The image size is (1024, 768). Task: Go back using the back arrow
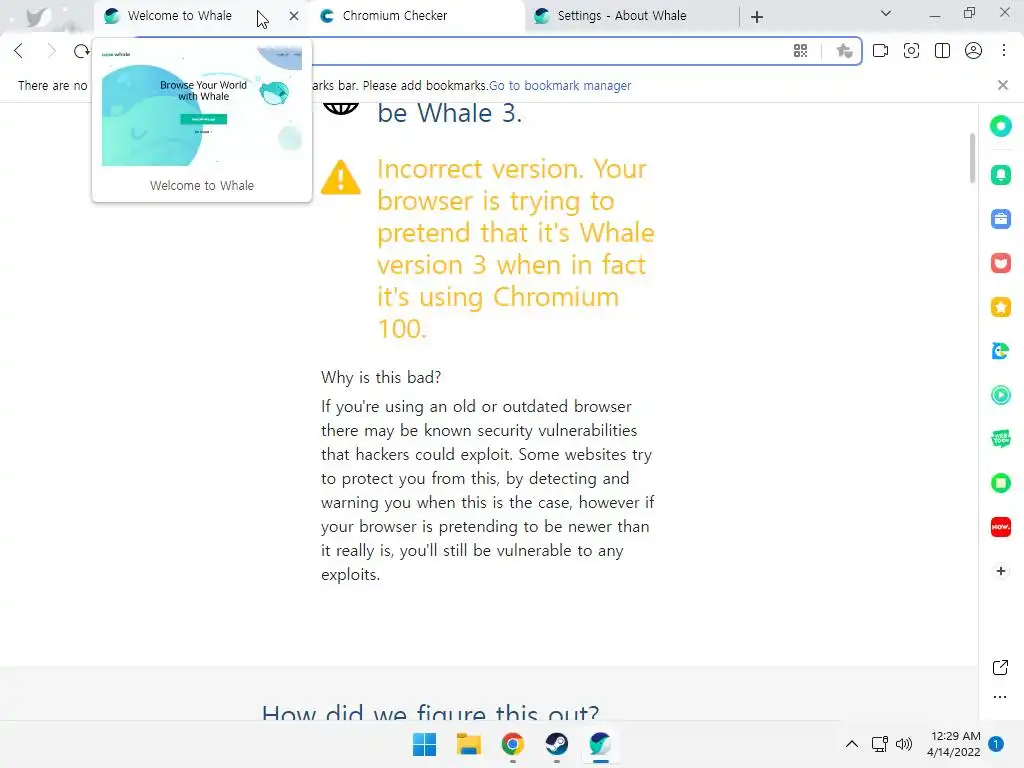(18, 51)
